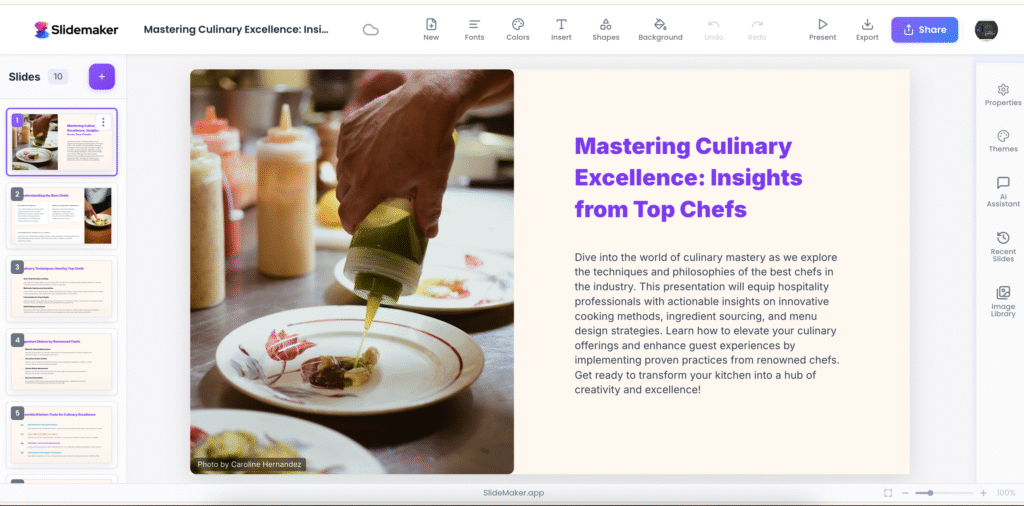This screenshot has height=506, width=1024.
Task: Open the Background fill tool
Action: pyautogui.click(x=660, y=28)
